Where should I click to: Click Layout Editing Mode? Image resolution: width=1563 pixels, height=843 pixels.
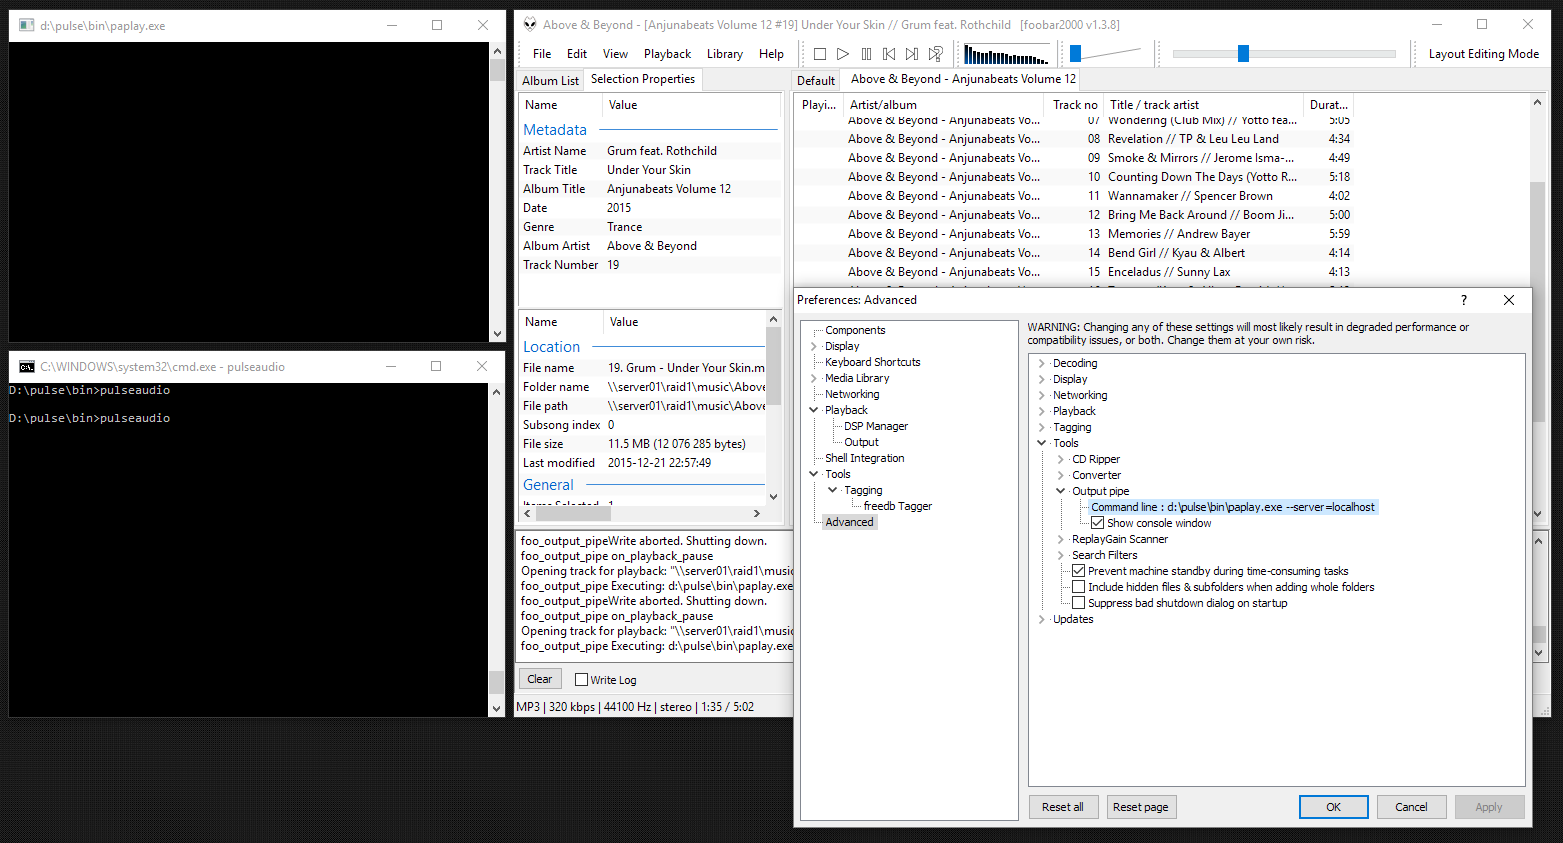(1484, 54)
